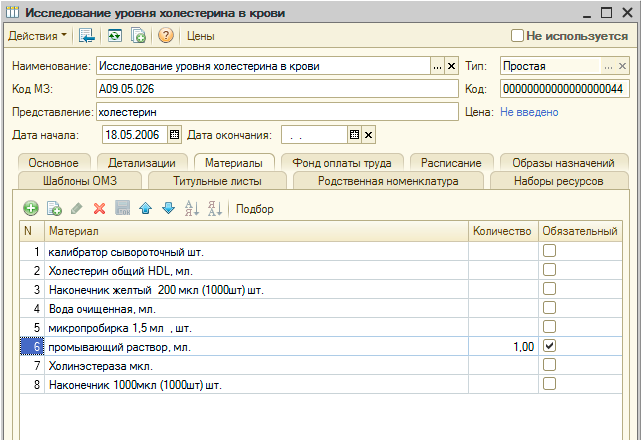The width and height of the screenshot is (641, 440).
Task: Click the Не введено price link
Action: [x=529, y=112]
